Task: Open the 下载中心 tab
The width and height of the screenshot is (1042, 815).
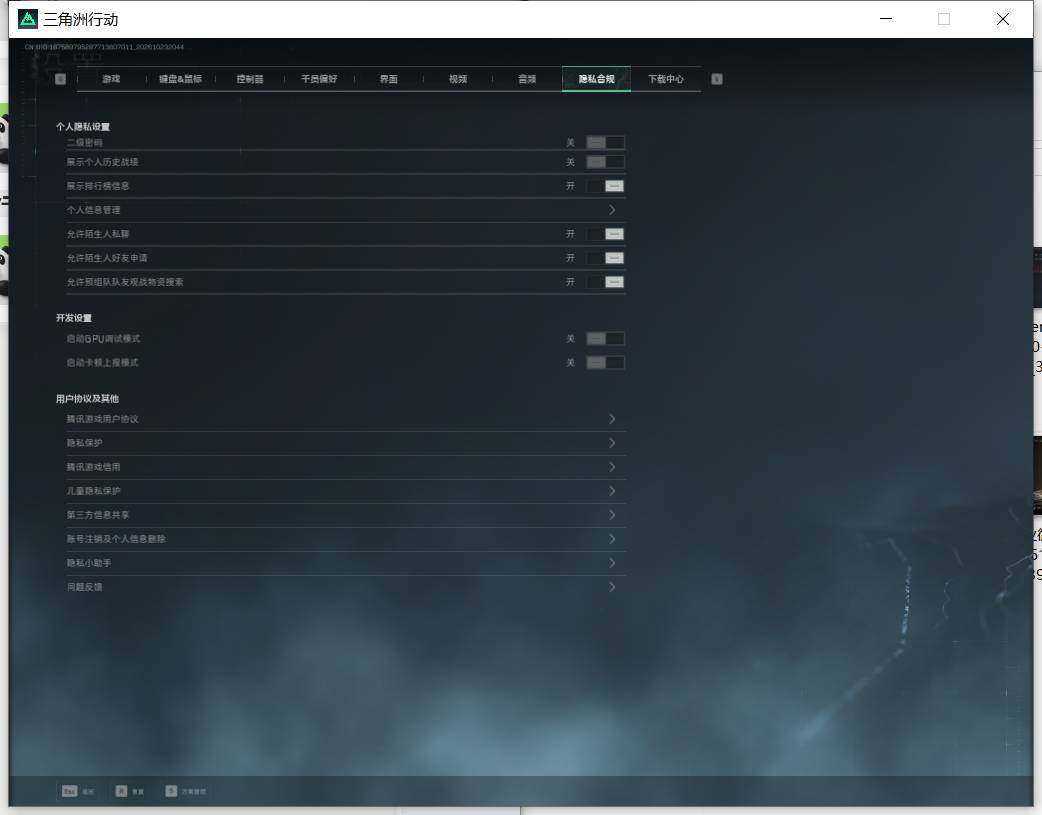Action: pos(666,79)
